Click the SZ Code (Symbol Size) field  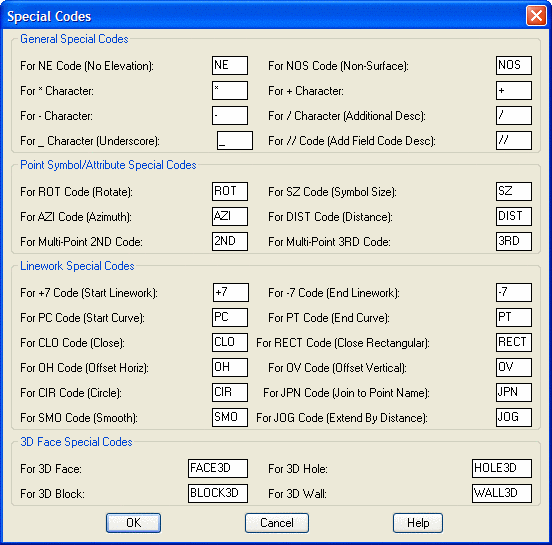coord(514,192)
